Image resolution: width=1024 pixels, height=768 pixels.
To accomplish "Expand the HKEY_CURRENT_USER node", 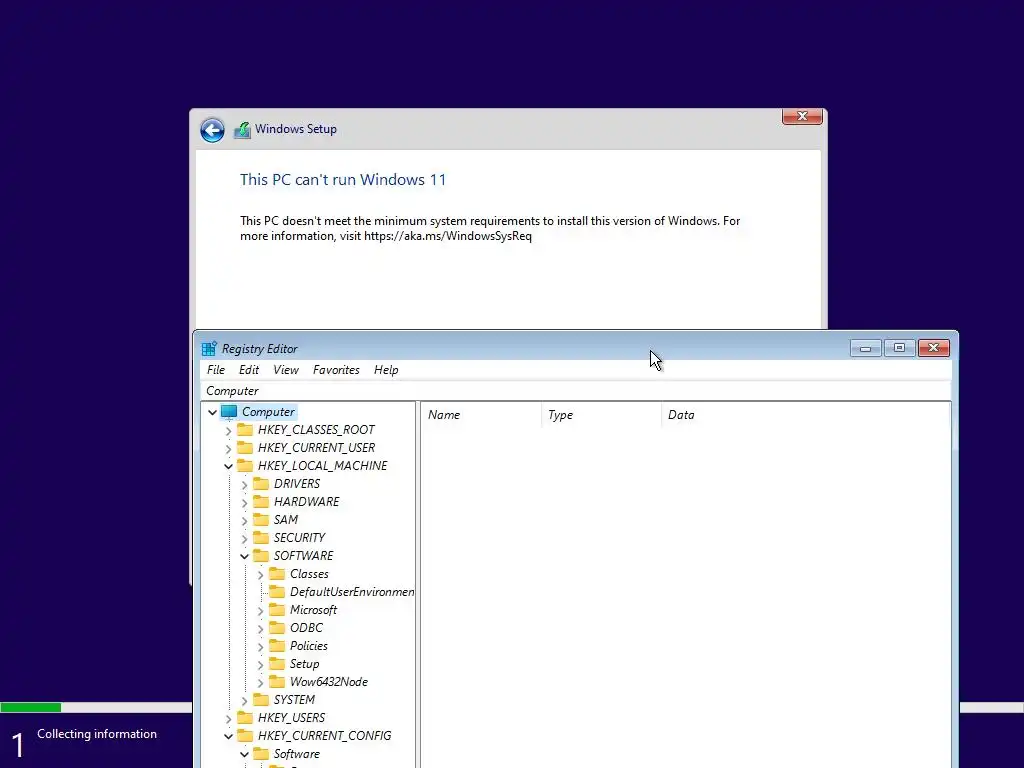I will point(228,449).
